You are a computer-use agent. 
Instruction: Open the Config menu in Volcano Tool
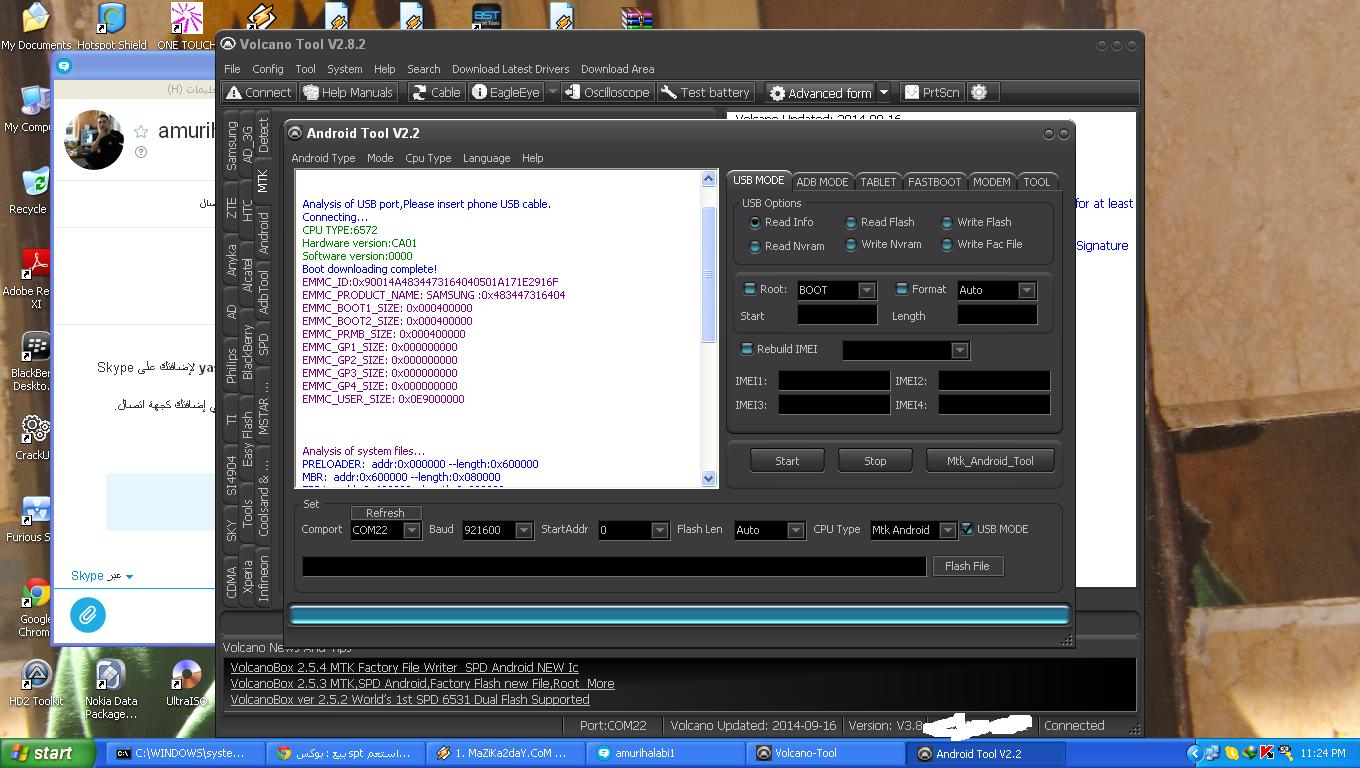coord(267,69)
